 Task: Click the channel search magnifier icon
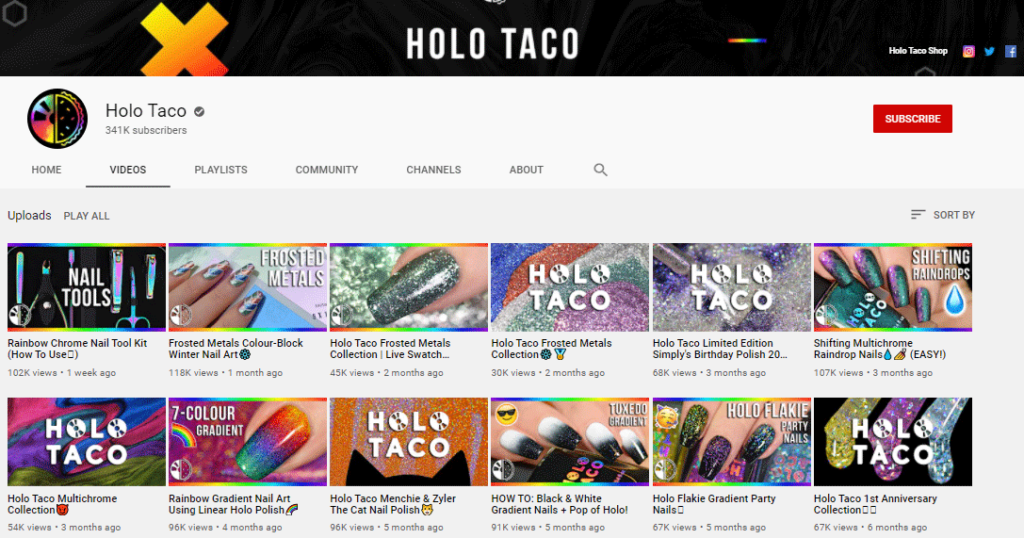[x=600, y=170]
